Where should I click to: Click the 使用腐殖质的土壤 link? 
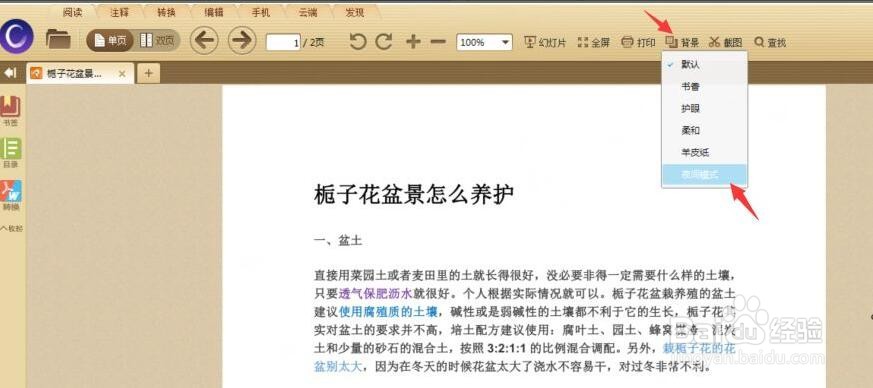tap(389, 311)
